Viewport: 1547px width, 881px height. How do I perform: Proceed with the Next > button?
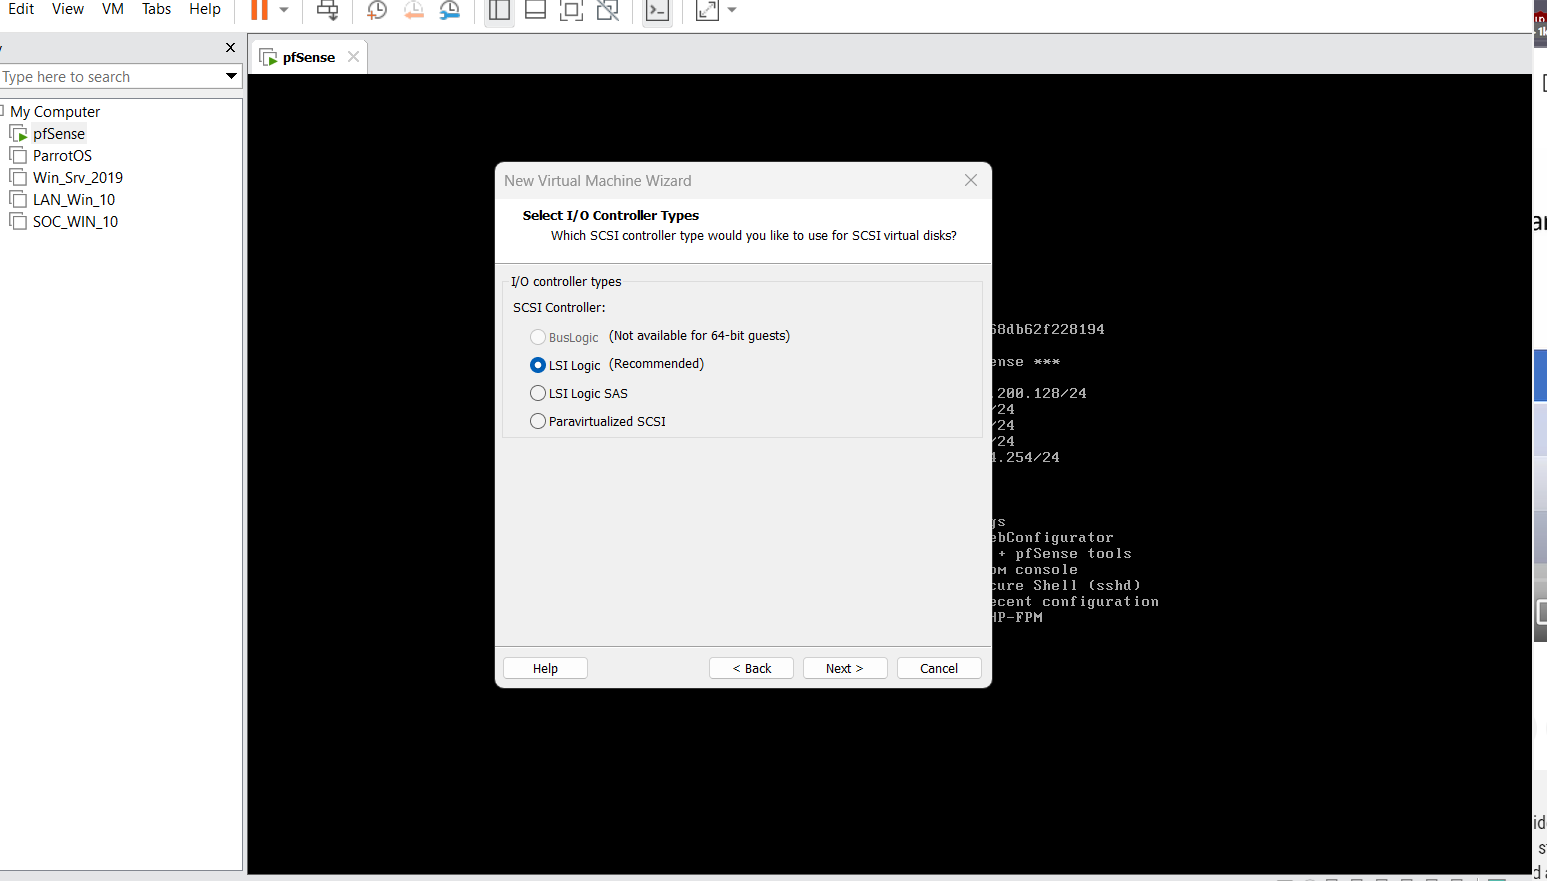(845, 668)
